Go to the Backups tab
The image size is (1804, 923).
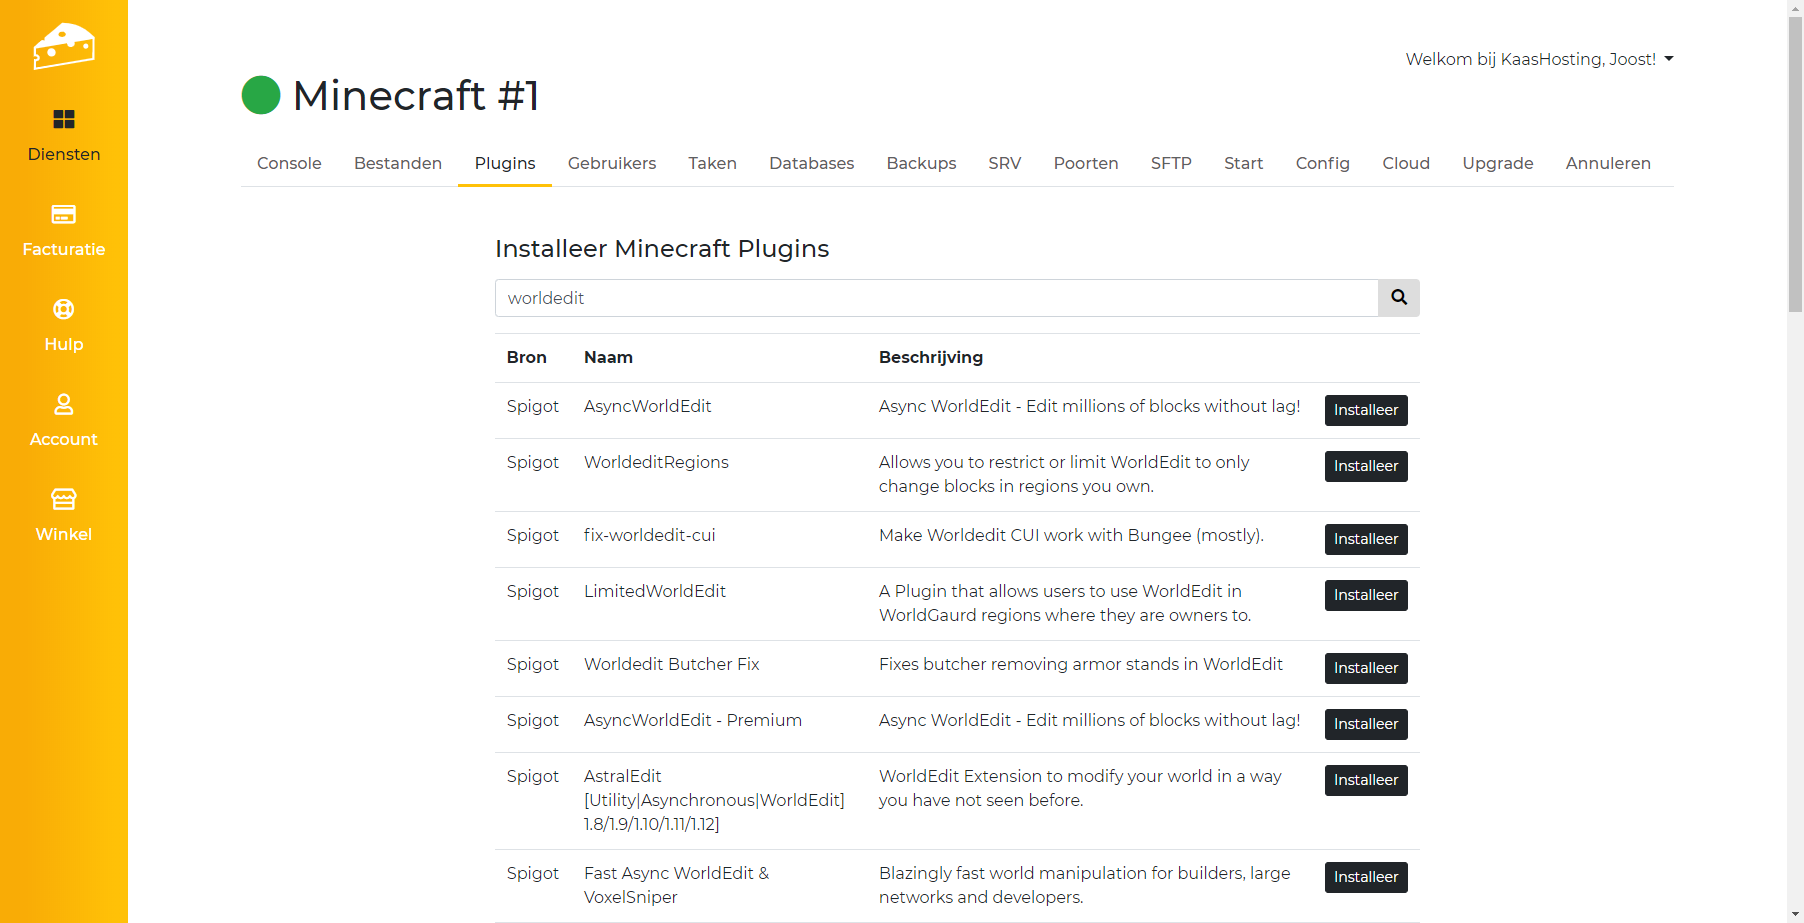921,163
